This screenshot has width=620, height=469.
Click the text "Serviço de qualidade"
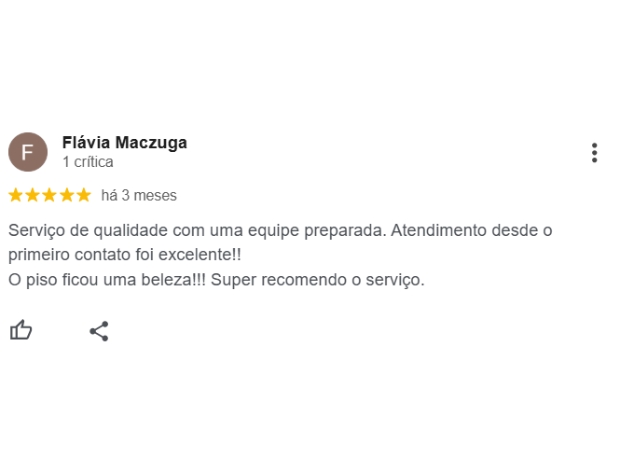(x=81, y=231)
